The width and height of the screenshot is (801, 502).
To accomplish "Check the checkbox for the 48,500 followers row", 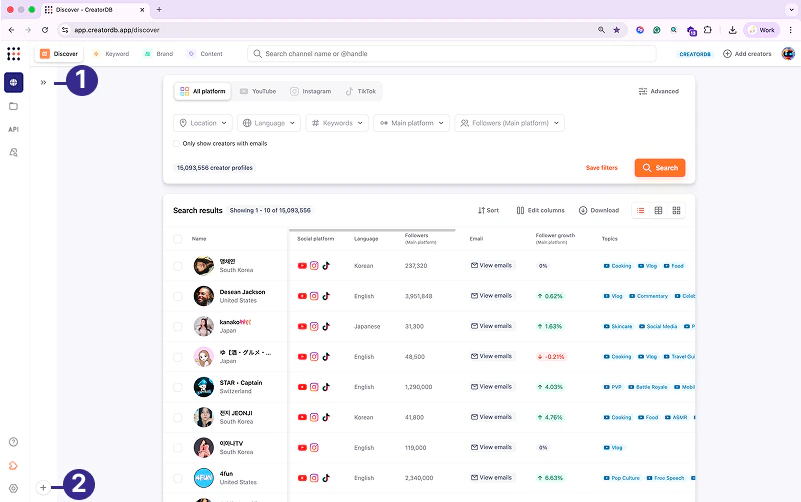I will click(178, 357).
